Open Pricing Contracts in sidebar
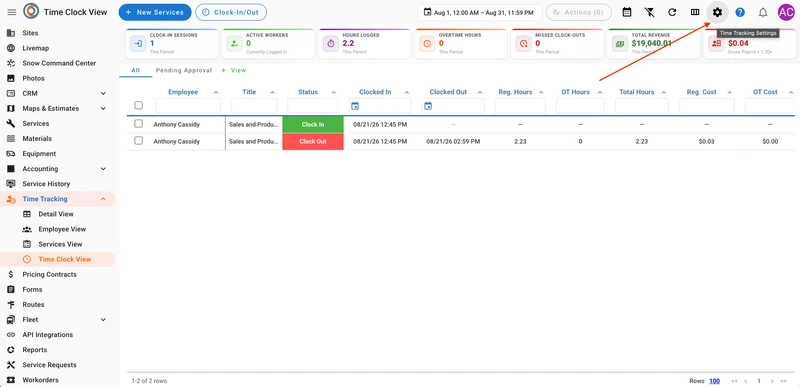This screenshot has height=387, width=800. point(49,274)
